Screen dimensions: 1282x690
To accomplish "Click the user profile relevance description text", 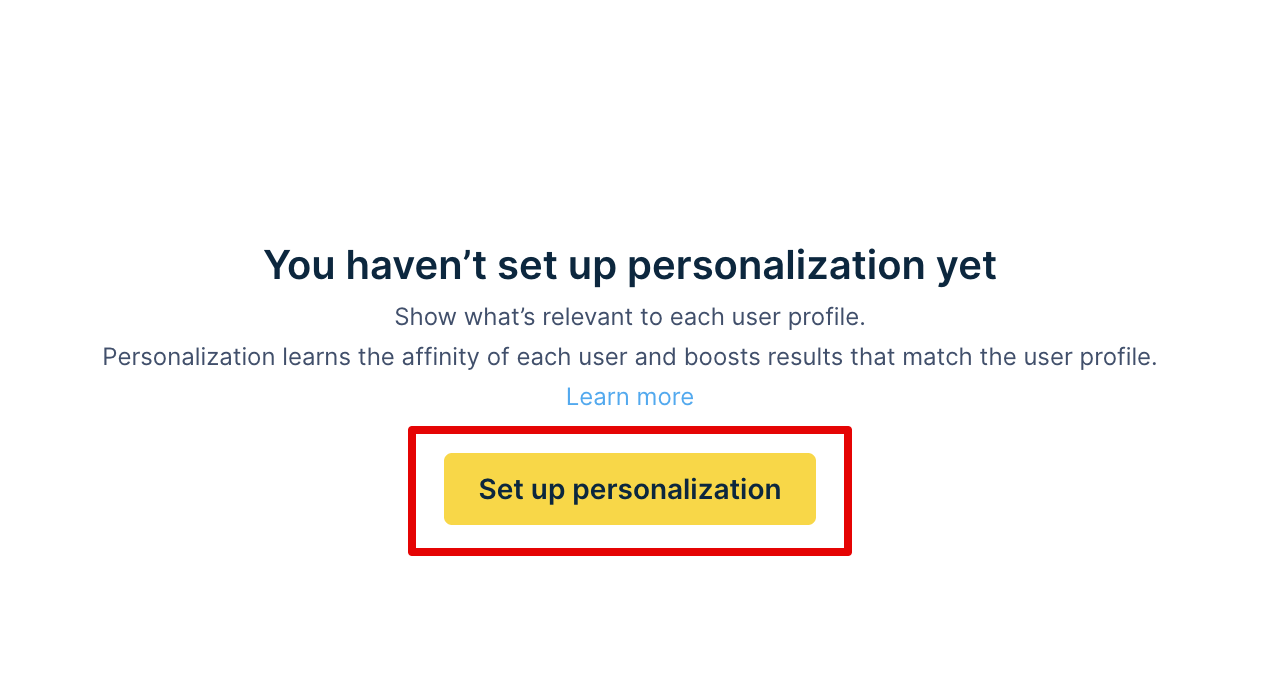I will 629,316.
